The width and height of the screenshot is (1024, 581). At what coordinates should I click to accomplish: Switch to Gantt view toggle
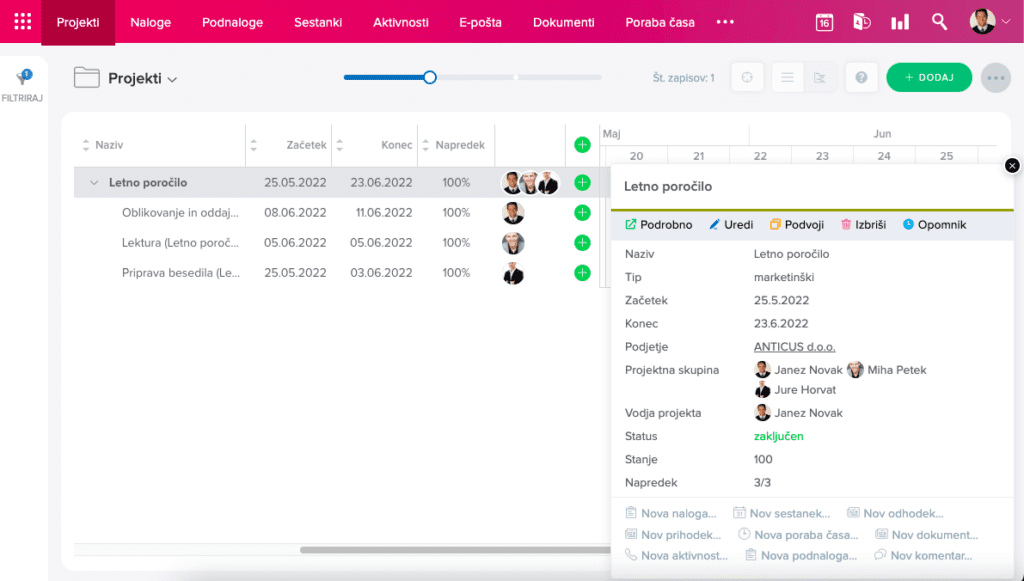coord(820,78)
